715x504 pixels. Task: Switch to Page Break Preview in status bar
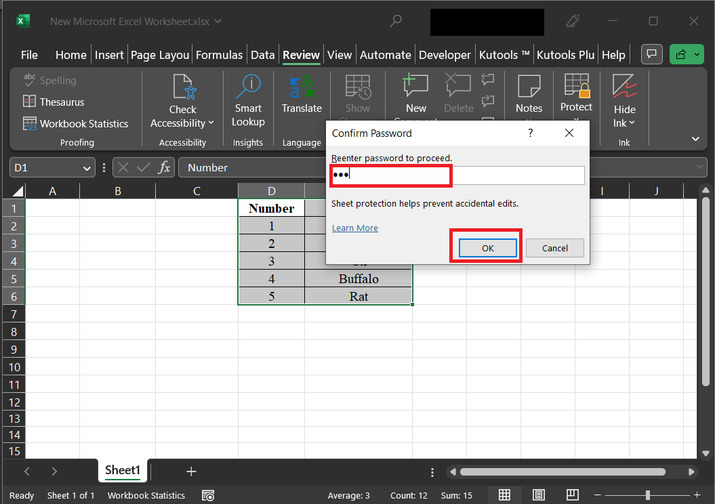[573, 495]
